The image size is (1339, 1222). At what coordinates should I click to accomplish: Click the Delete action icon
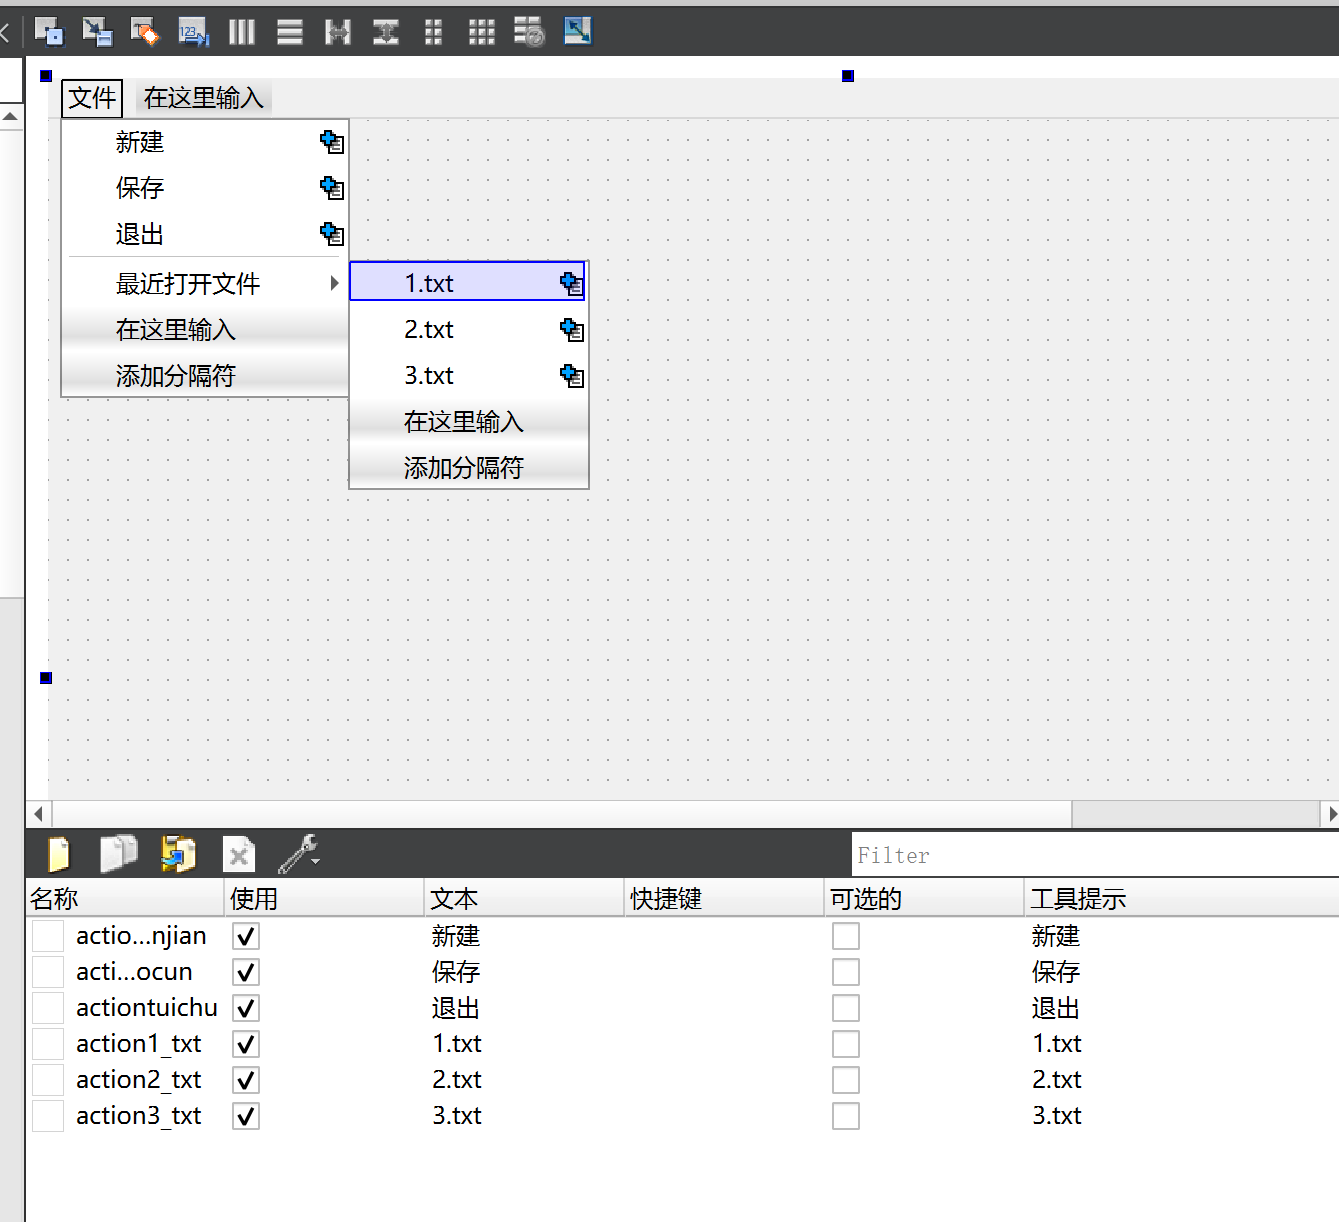tap(239, 854)
